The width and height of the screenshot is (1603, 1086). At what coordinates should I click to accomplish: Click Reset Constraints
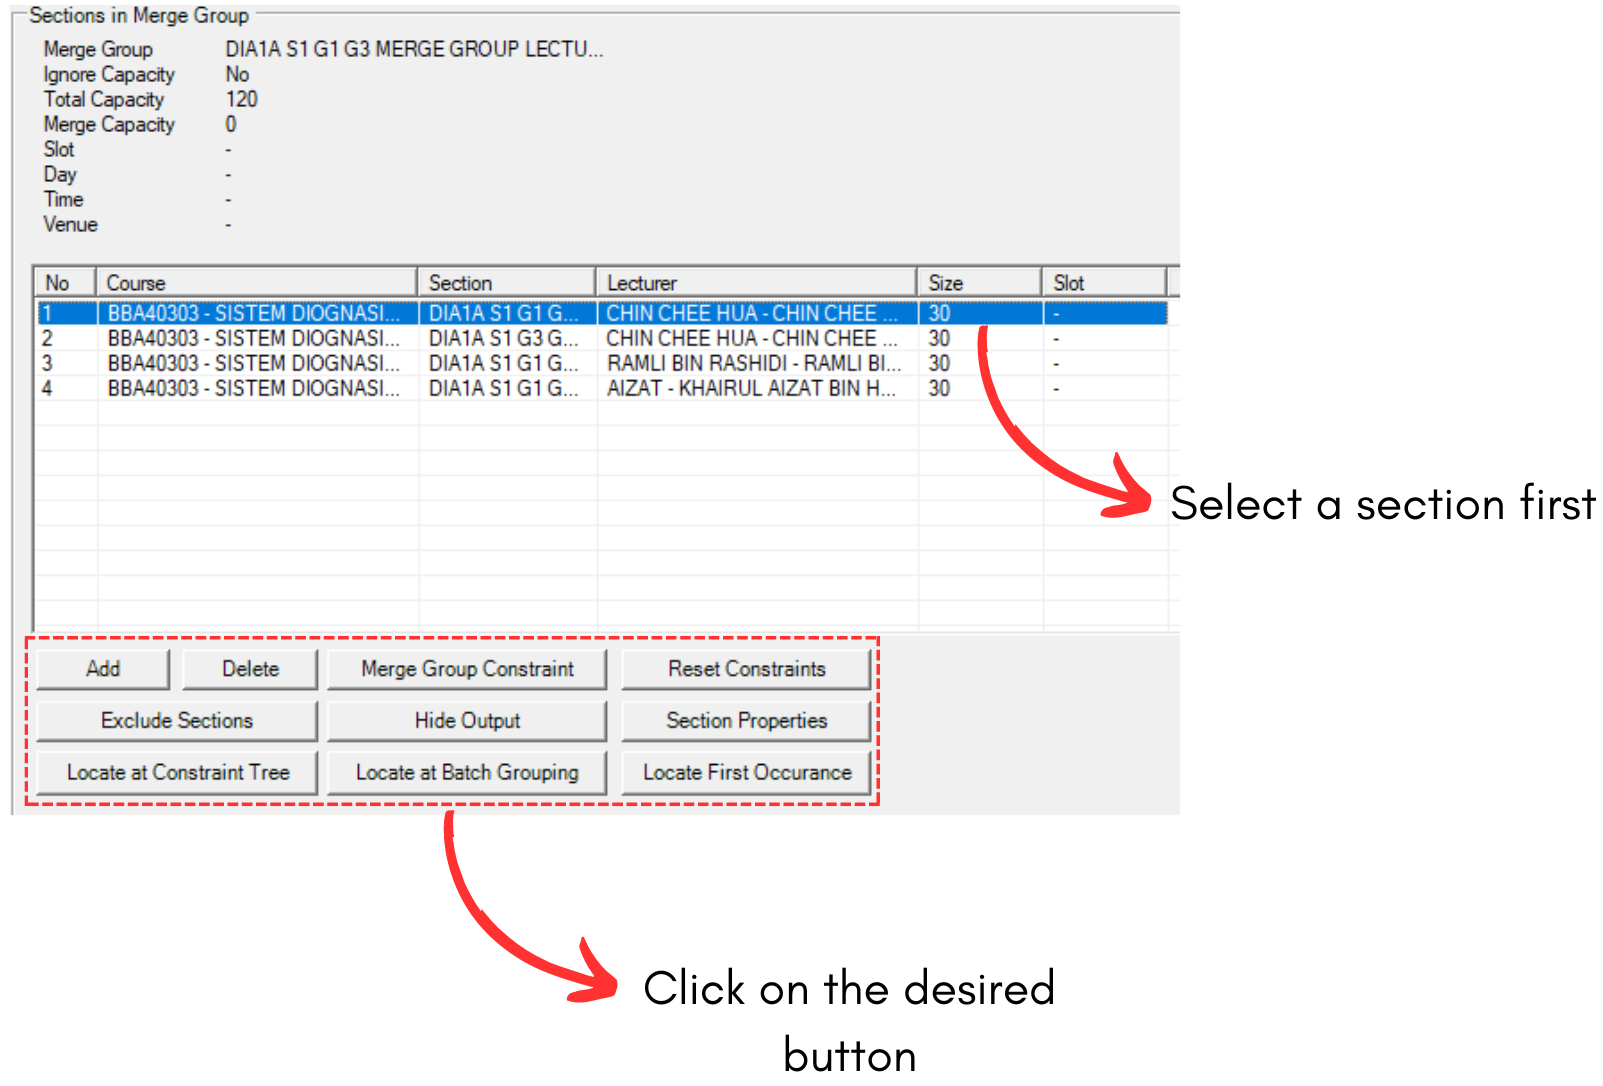coord(746,669)
